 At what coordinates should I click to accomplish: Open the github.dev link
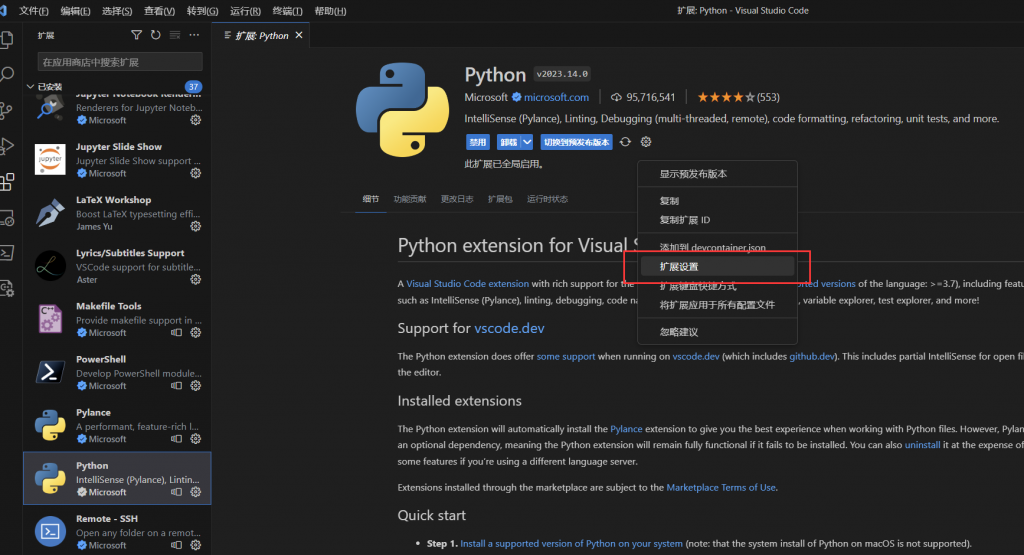point(812,357)
